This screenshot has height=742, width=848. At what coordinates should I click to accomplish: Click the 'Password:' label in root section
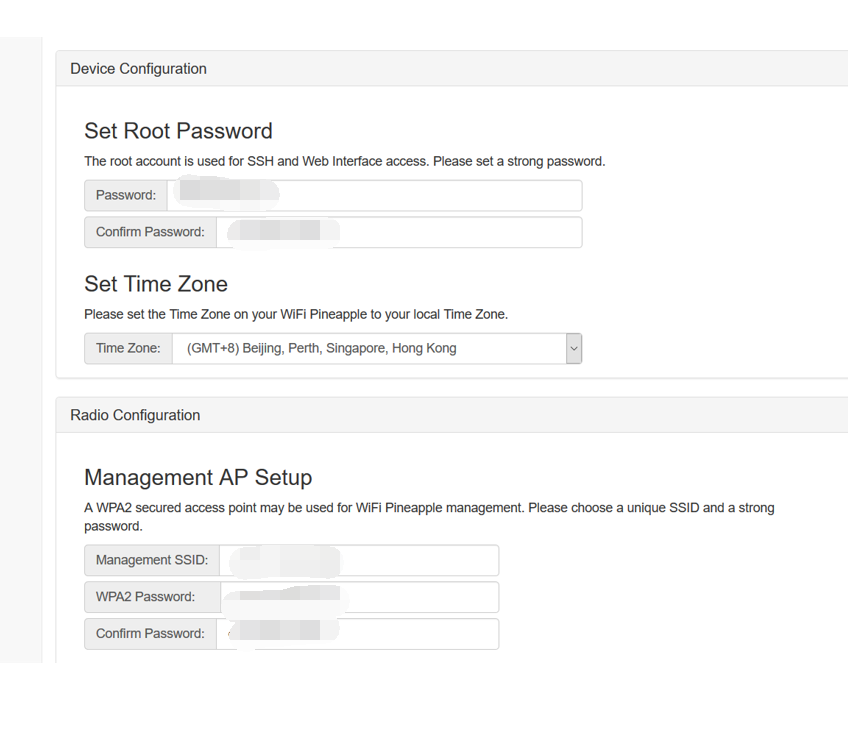126,195
